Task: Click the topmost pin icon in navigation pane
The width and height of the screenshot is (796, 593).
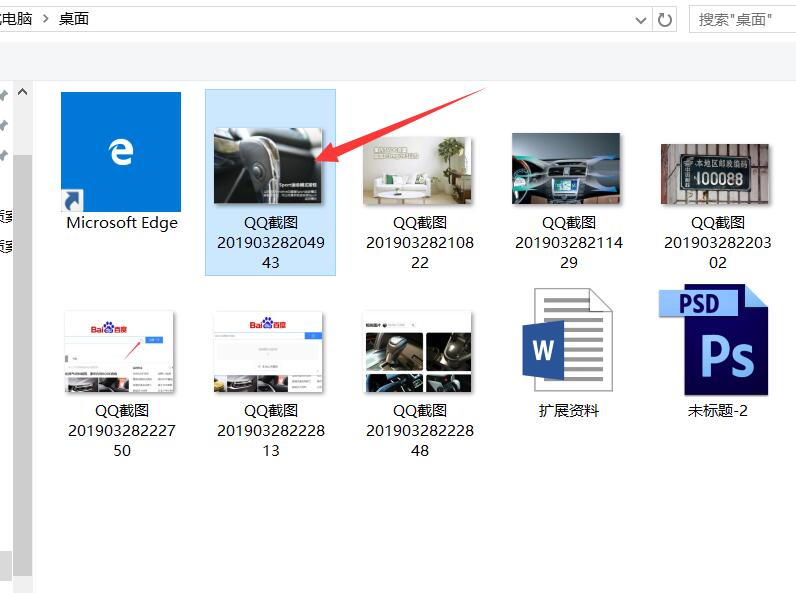Action: click(x=4, y=94)
